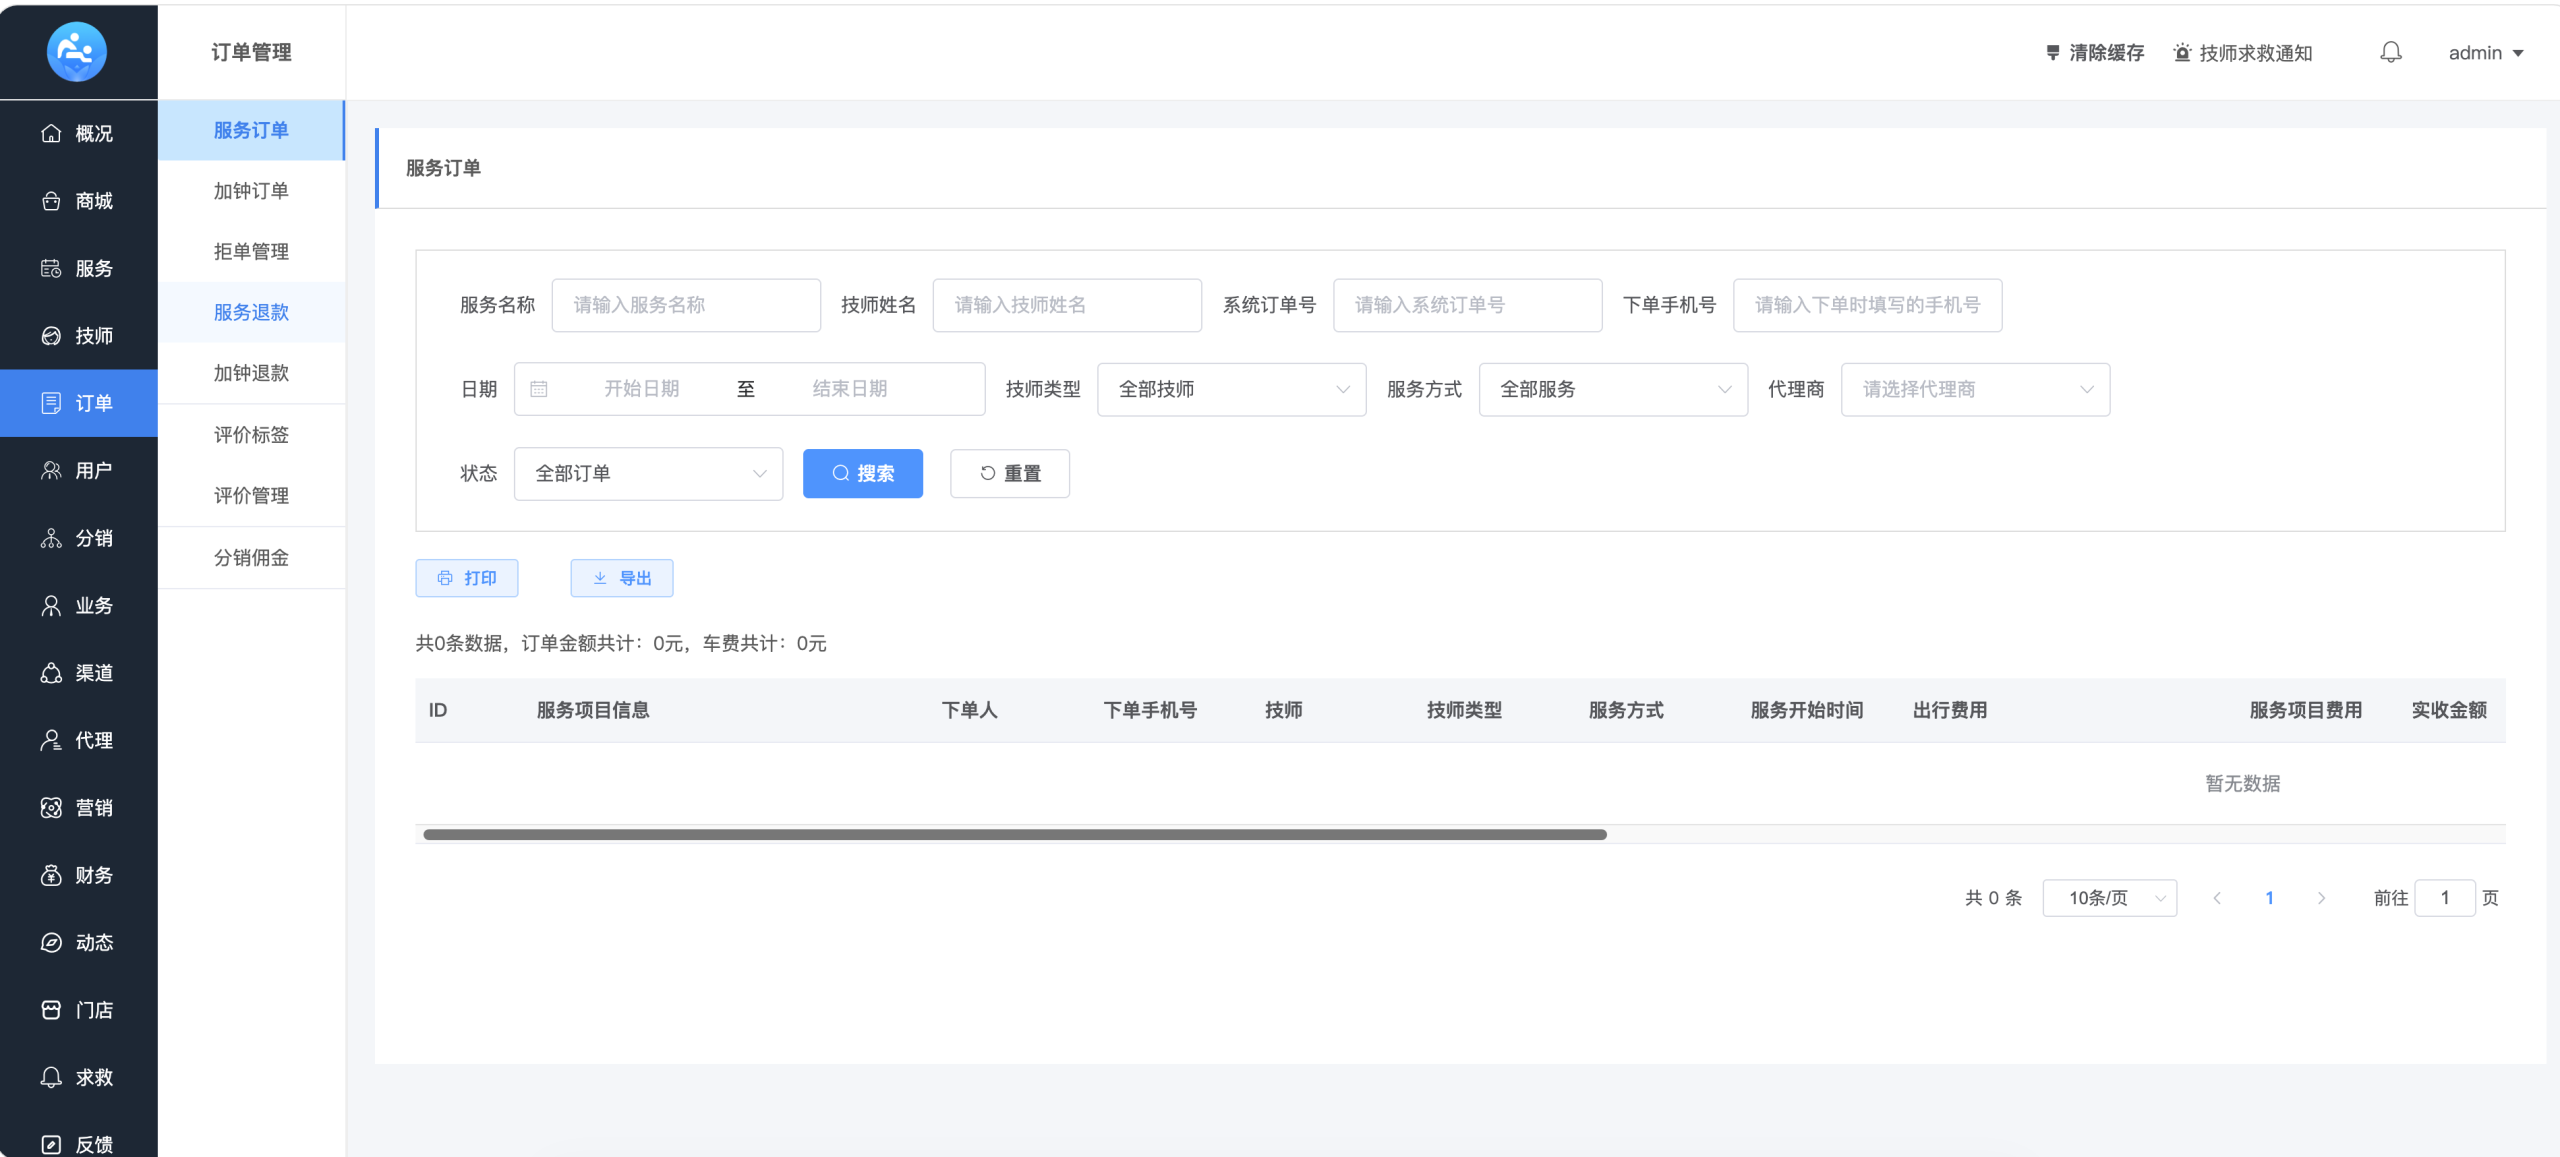2560x1157 pixels.
Task: Select 服务订单 submenu item
Action: (x=251, y=130)
